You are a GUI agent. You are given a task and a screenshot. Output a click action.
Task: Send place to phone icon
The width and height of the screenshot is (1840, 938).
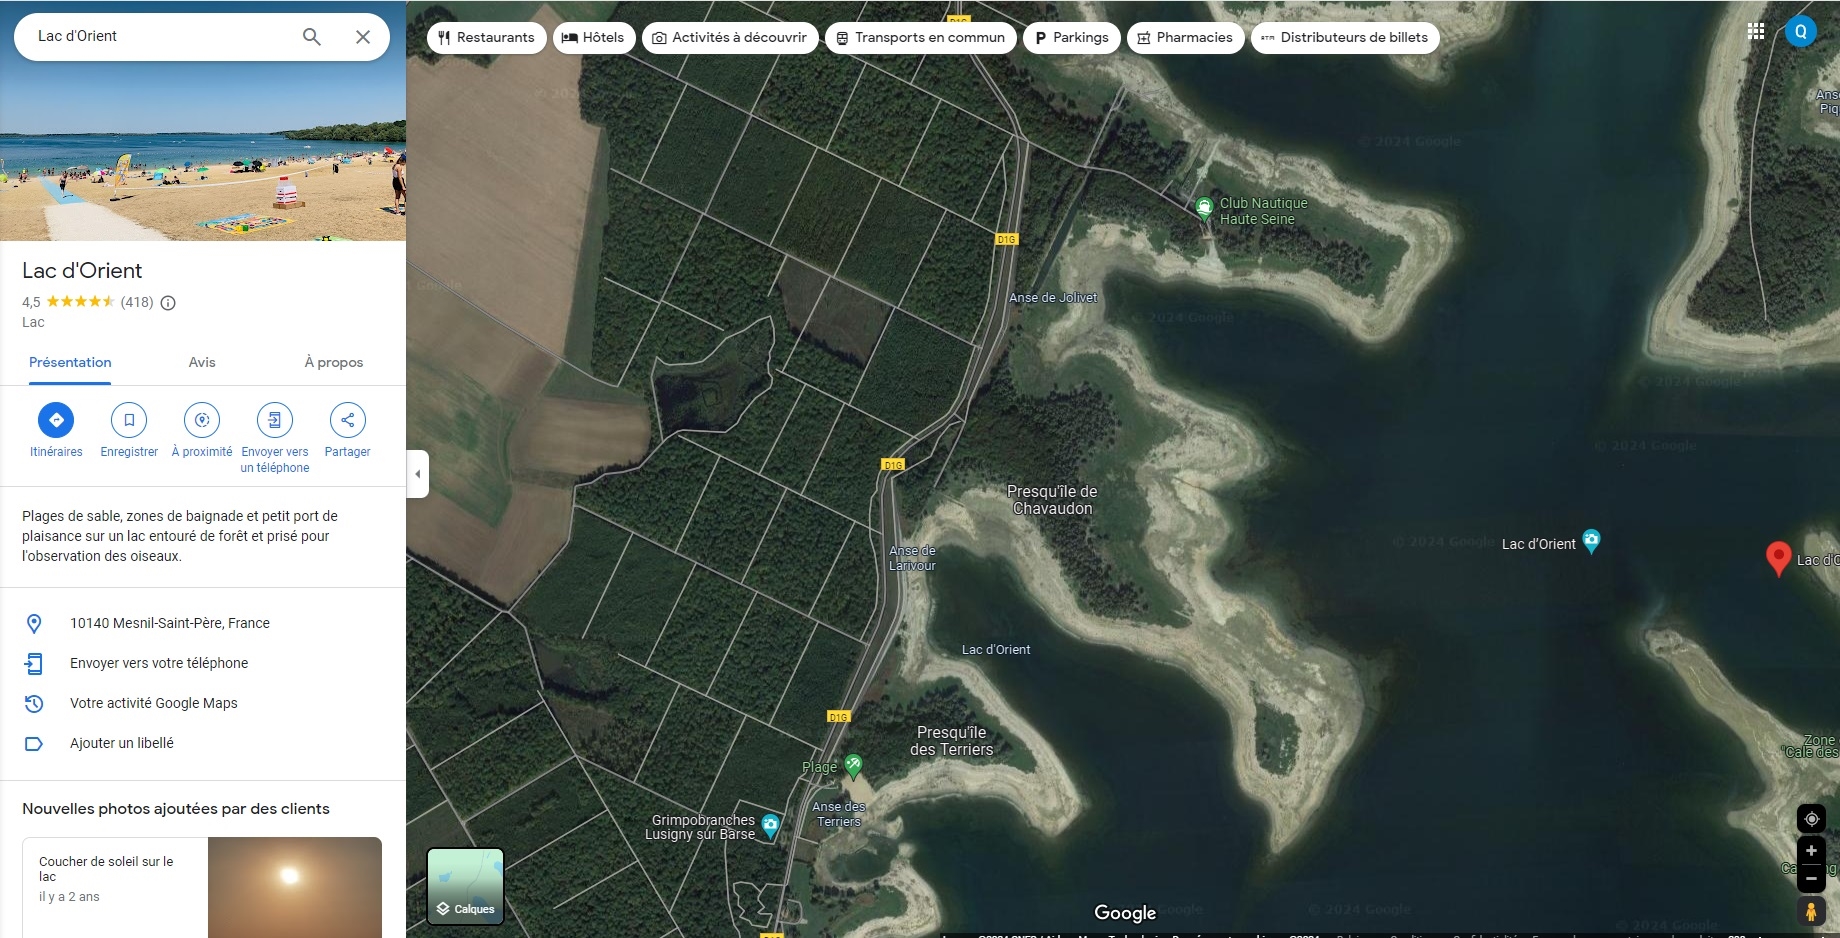275,420
